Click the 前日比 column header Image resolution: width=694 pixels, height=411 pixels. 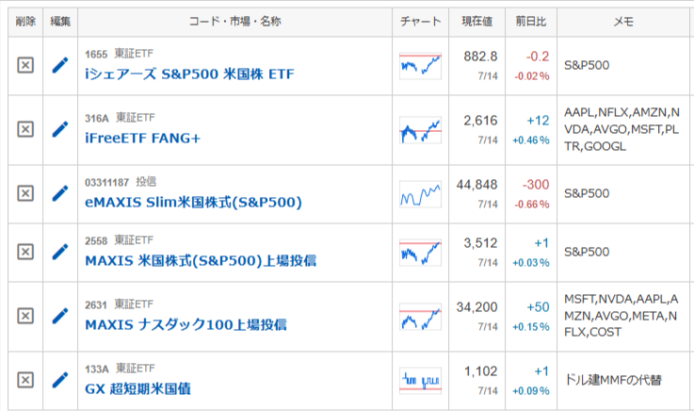point(531,21)
